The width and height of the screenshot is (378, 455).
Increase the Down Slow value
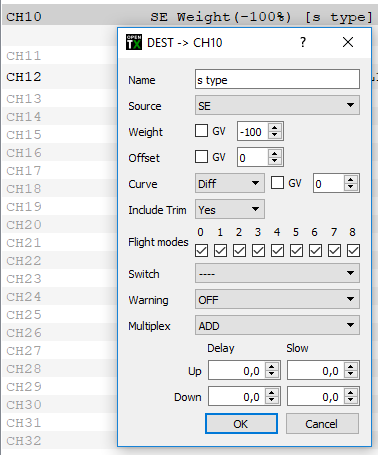pos(350,393)
